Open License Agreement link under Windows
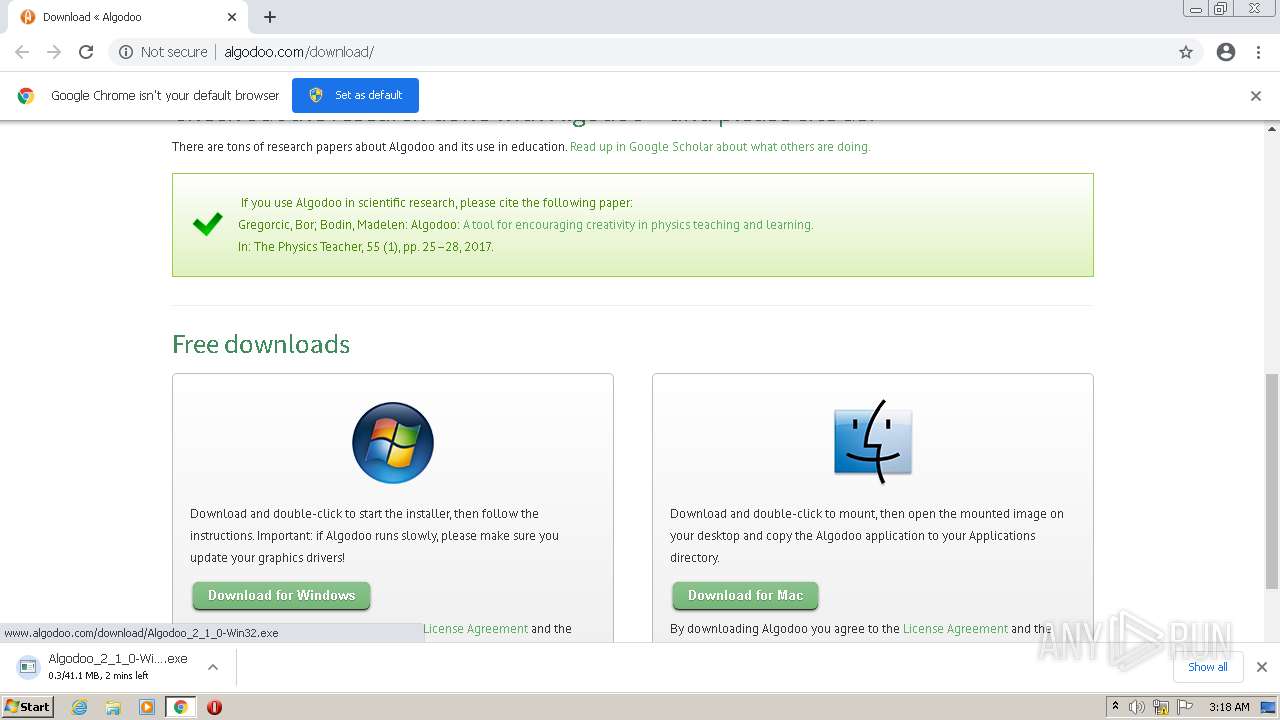The height and width of the screenshot is (720, 1280). tap(475, 629)
